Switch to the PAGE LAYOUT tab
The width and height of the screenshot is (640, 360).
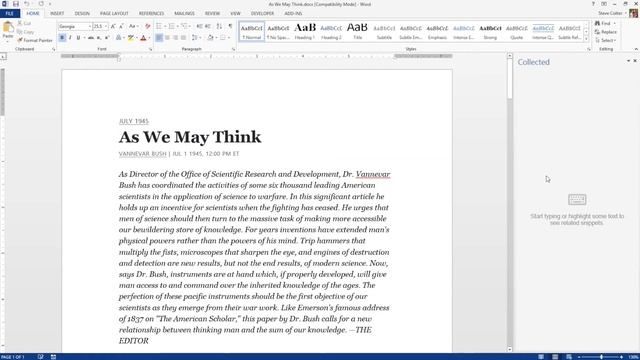point(114,13)
